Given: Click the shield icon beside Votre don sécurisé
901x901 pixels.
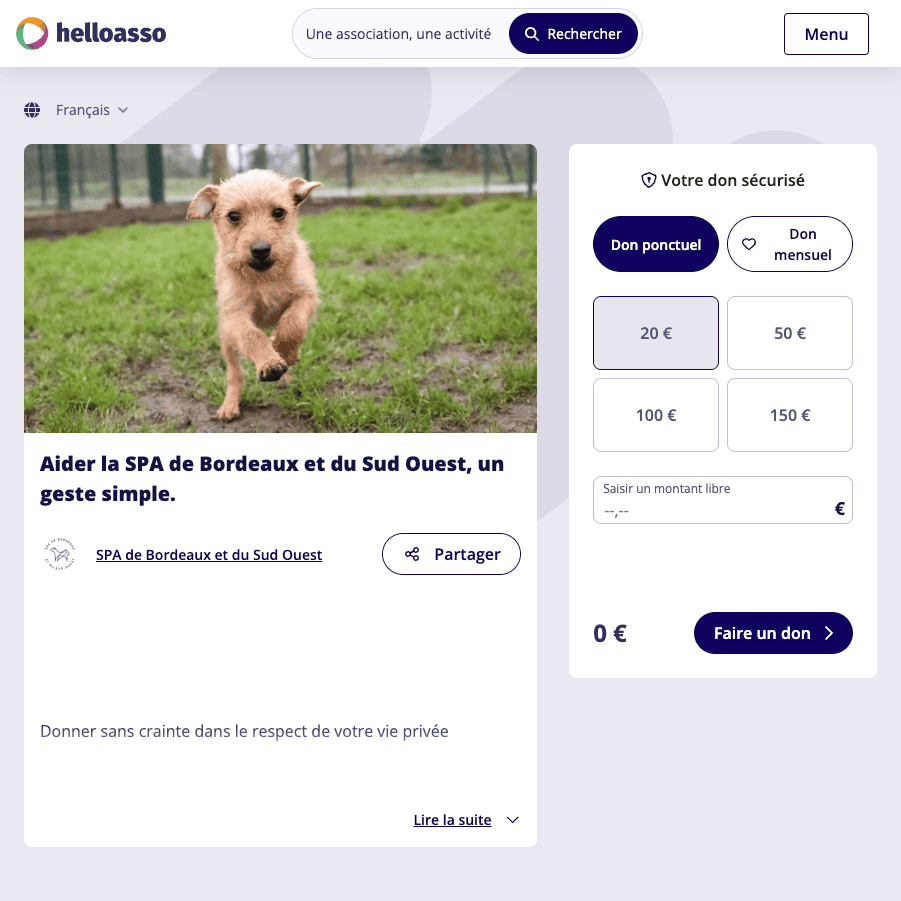Looking at the screenshot, I should coord(649,180).
